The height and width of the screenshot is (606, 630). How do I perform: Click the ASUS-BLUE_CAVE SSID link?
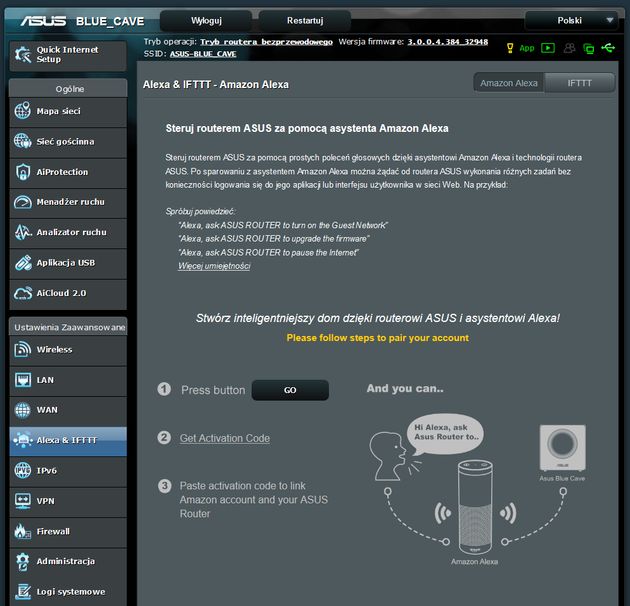[203, 54]
